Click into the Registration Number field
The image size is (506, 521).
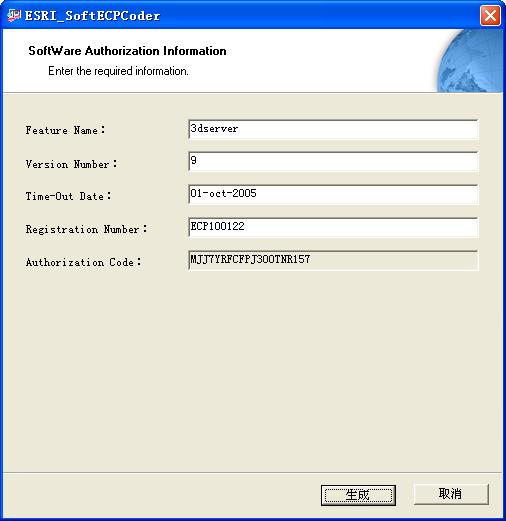click(x=333, y=227)
